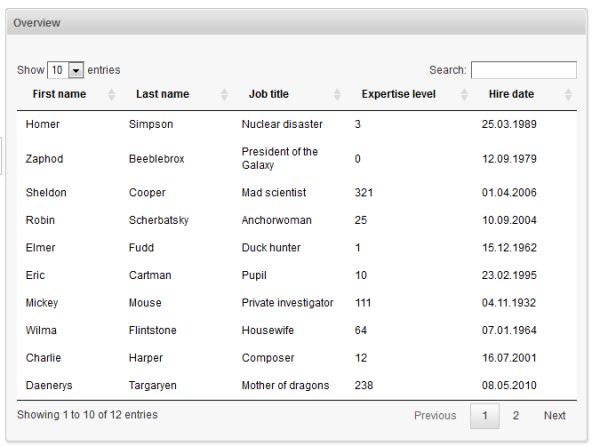Screen dimensions: 600x446
Task: Click the Next pagination link
Action: pyautogui.click(x=554, y=415)
